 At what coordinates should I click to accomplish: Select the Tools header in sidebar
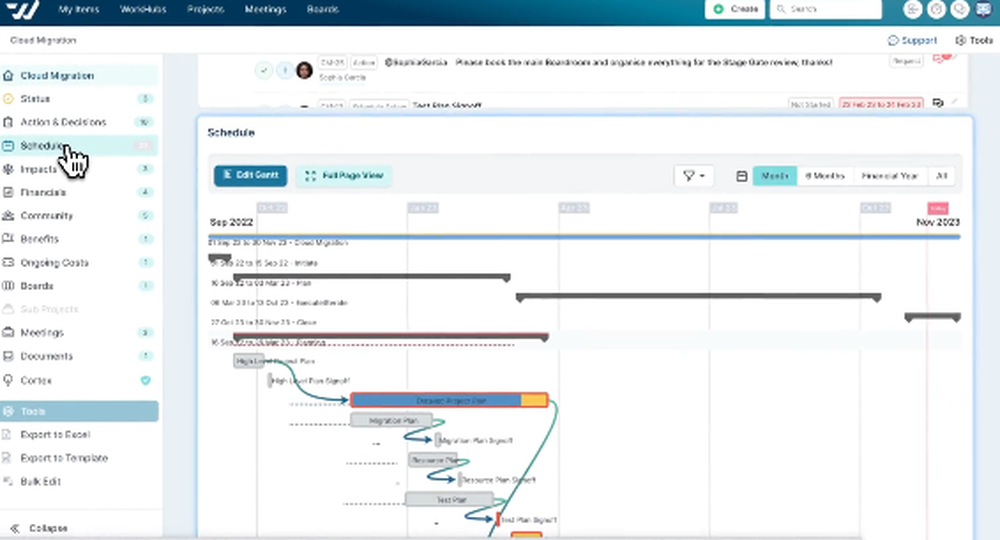79,411
